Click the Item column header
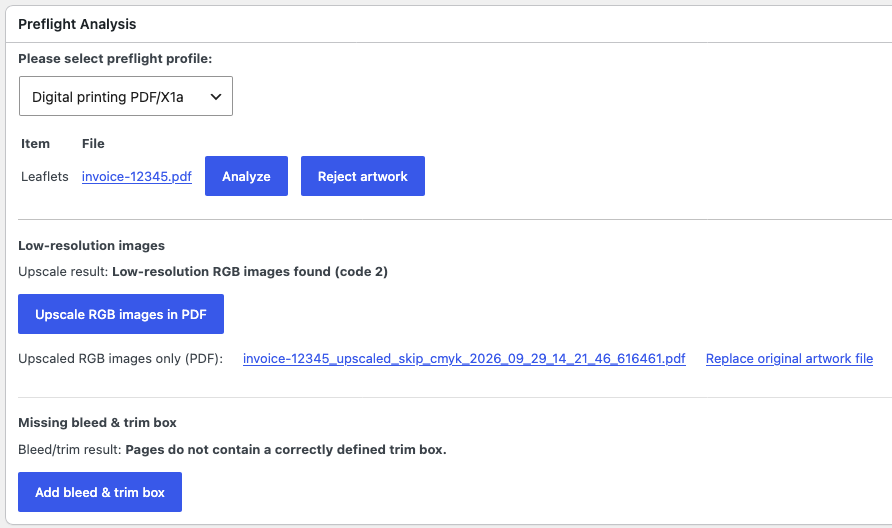 (35, 143)
